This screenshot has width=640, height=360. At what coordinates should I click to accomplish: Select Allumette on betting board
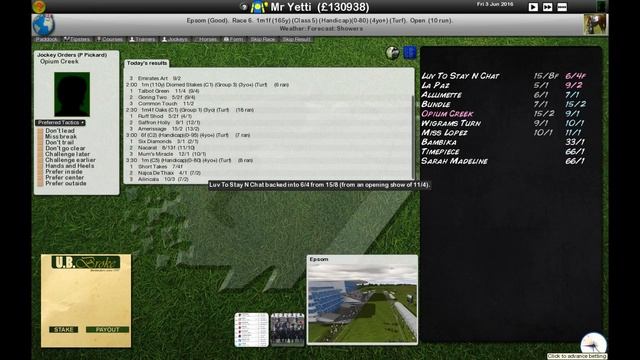point(441,95)
